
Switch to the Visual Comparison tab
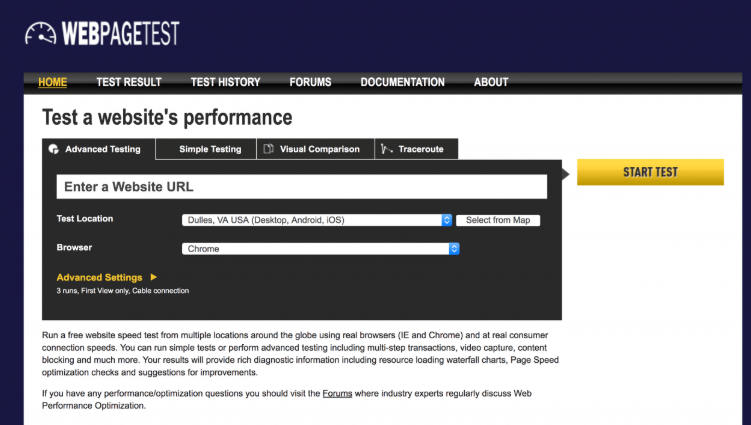[x=316, y=149]
